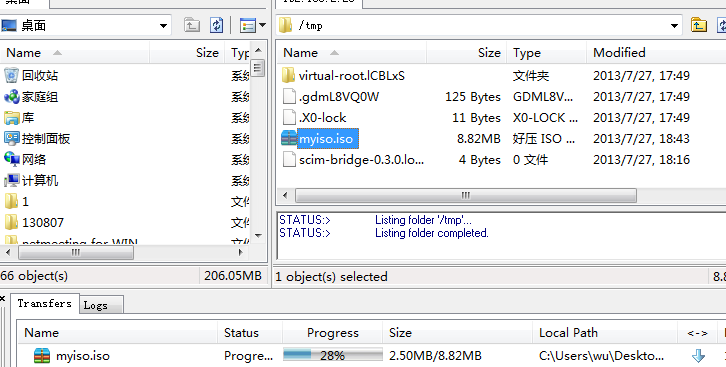Click the 125 Bytes size cell
Screen dimensions: 726x367
click(473, 97)
